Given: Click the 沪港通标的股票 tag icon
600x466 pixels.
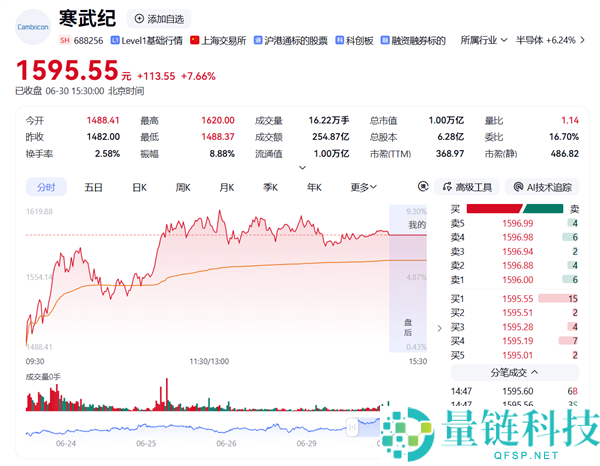Looking at the screenshot, I should [x=258, y=40].
